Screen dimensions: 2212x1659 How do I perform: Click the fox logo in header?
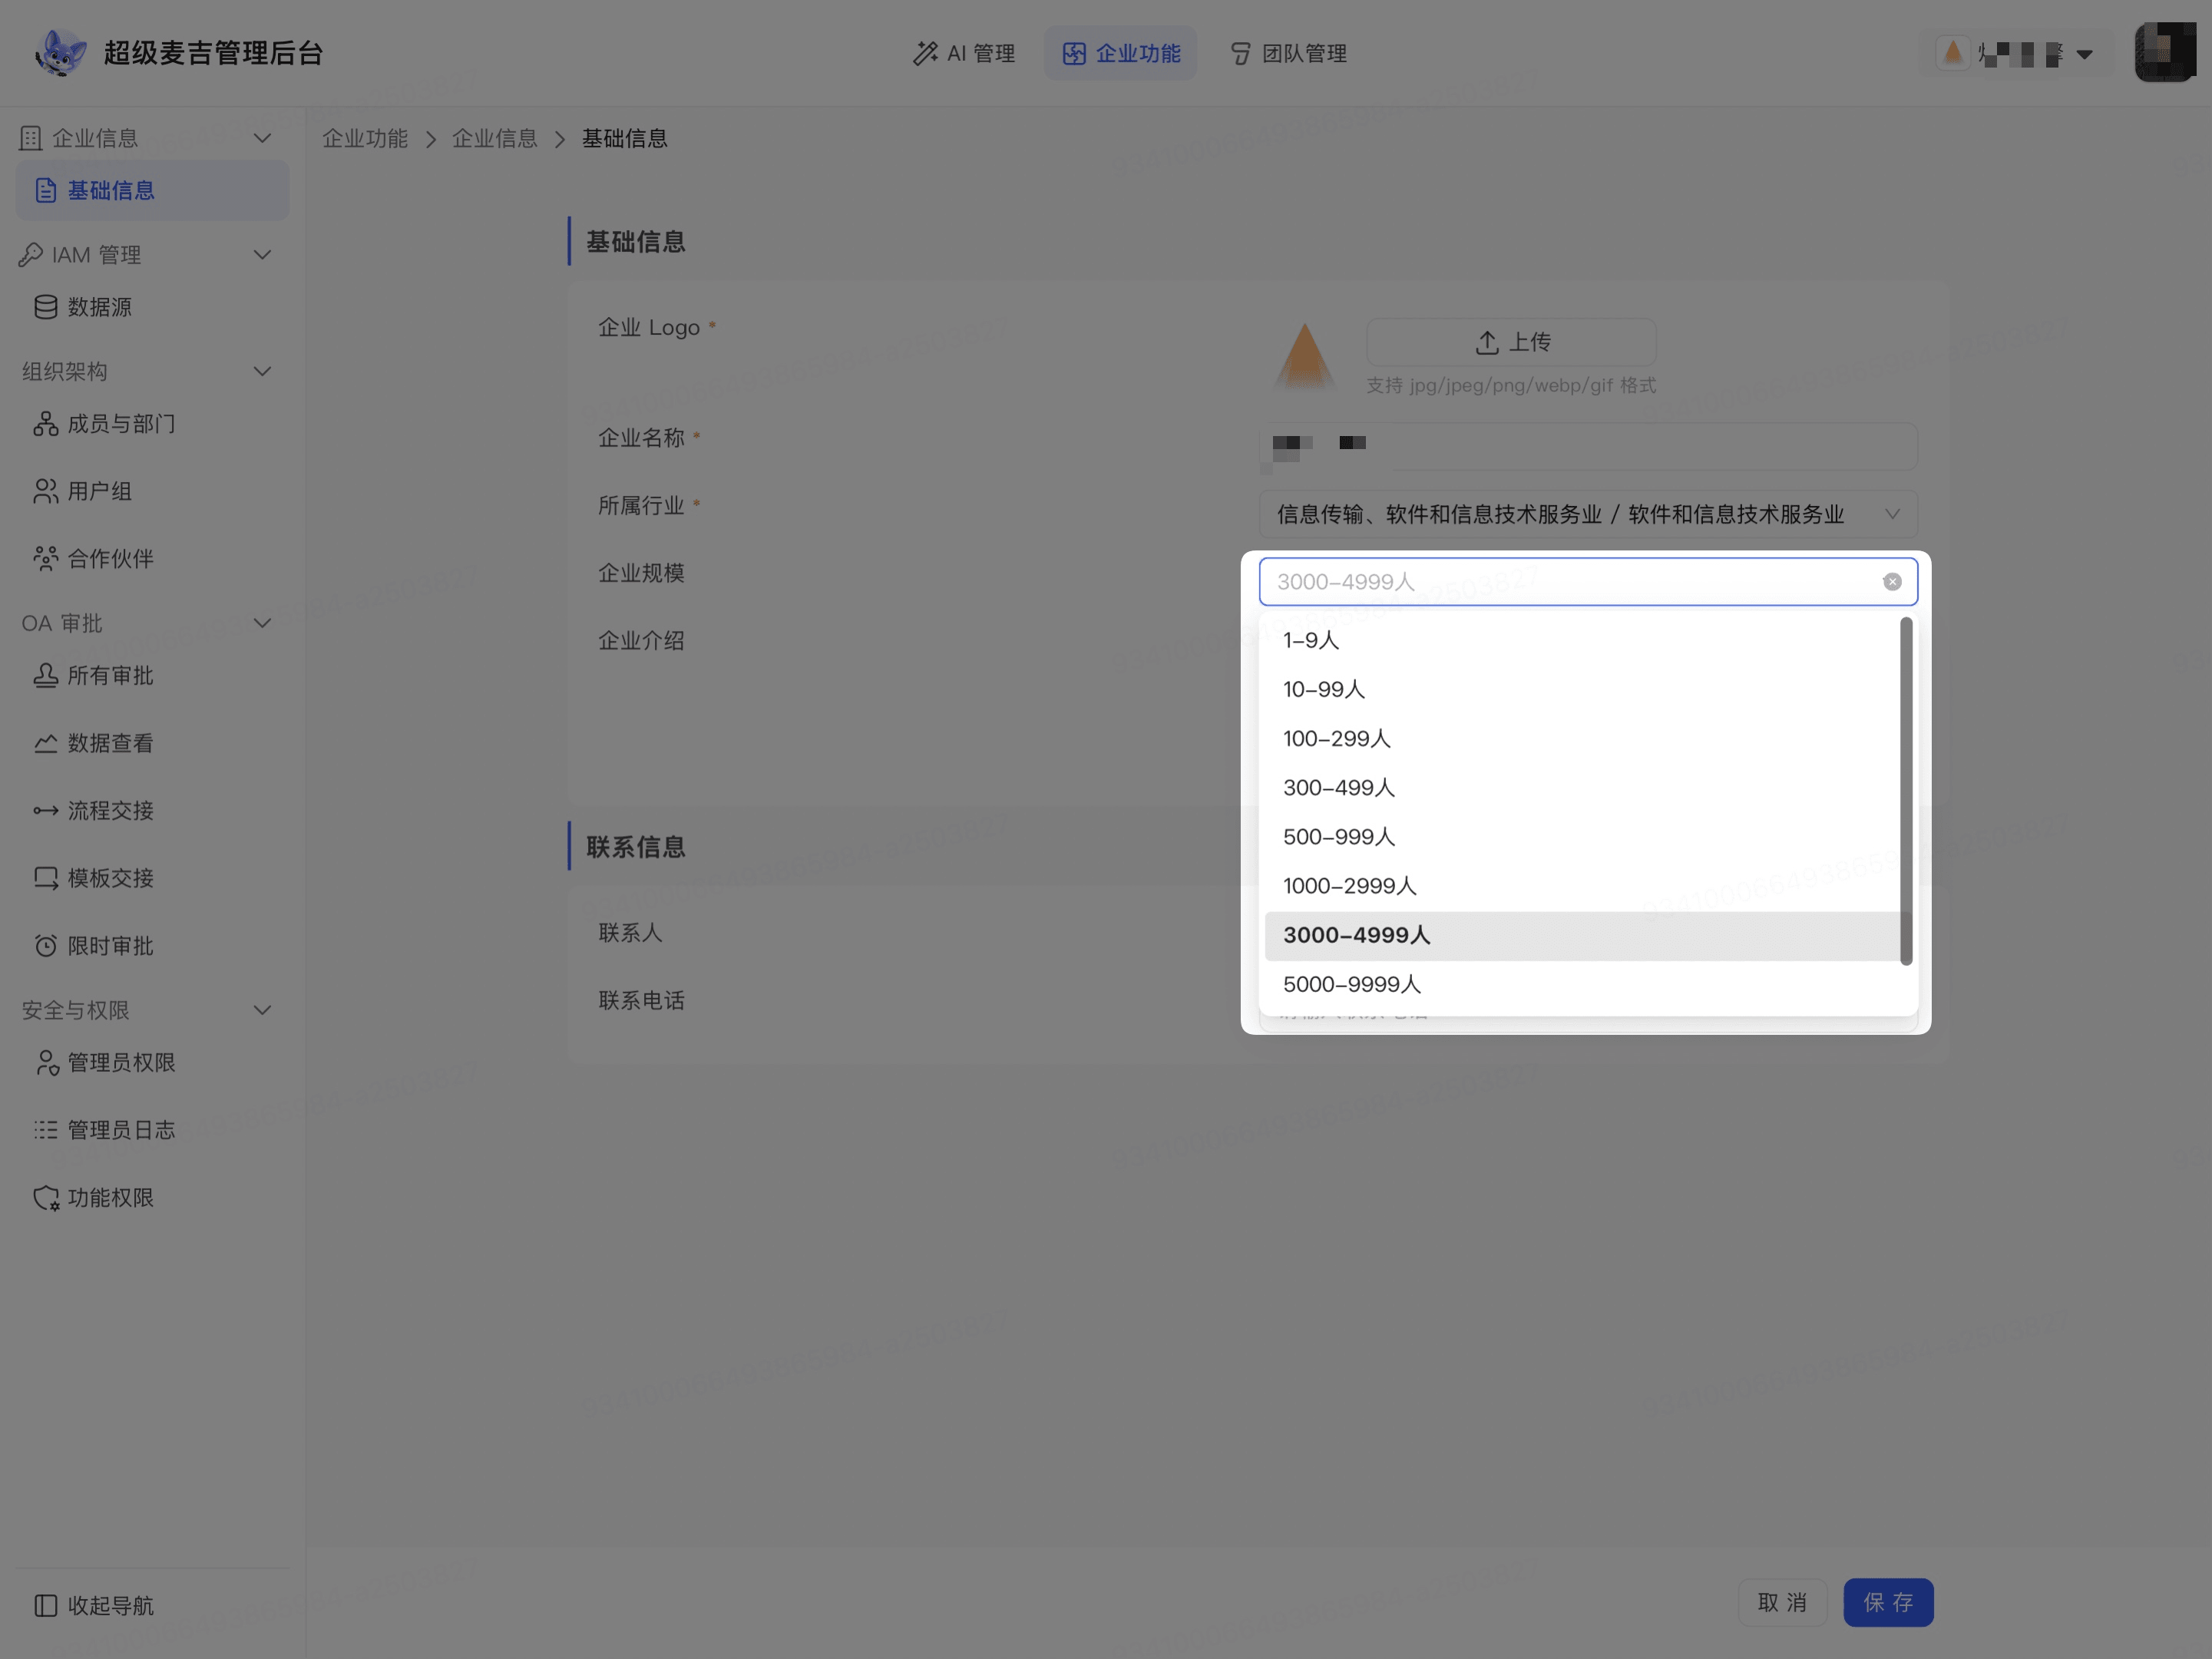click(x=60, y=52)
